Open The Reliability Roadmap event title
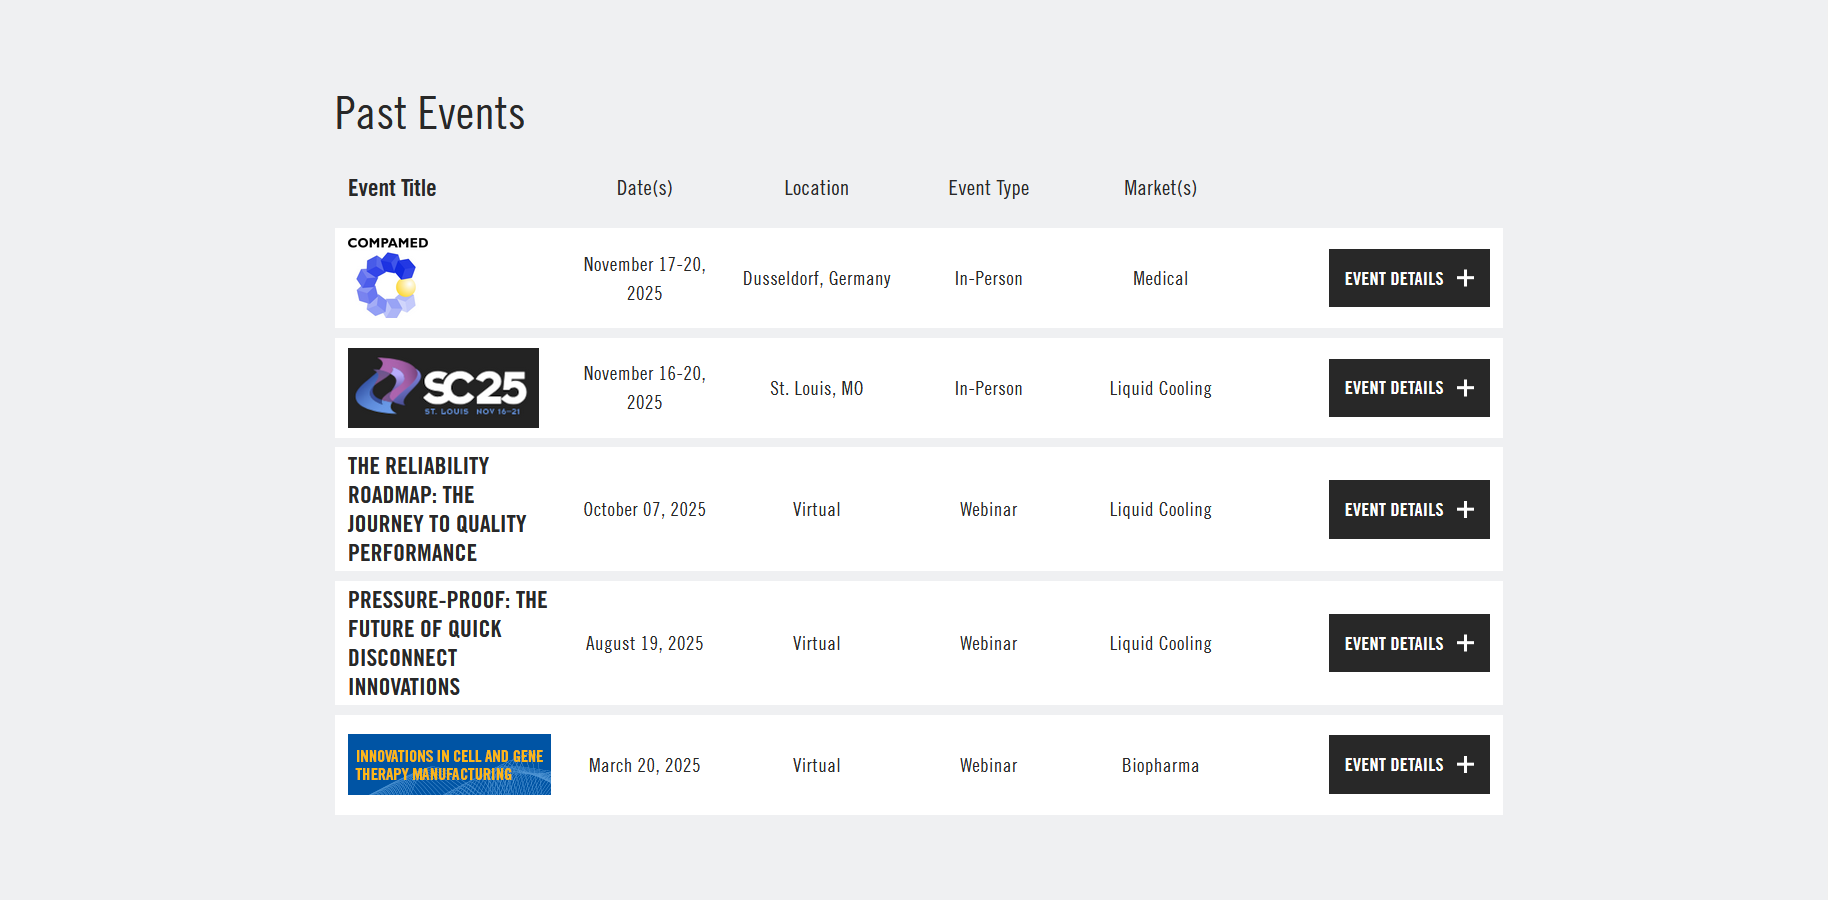The image size is (1828, 900). 437,509
